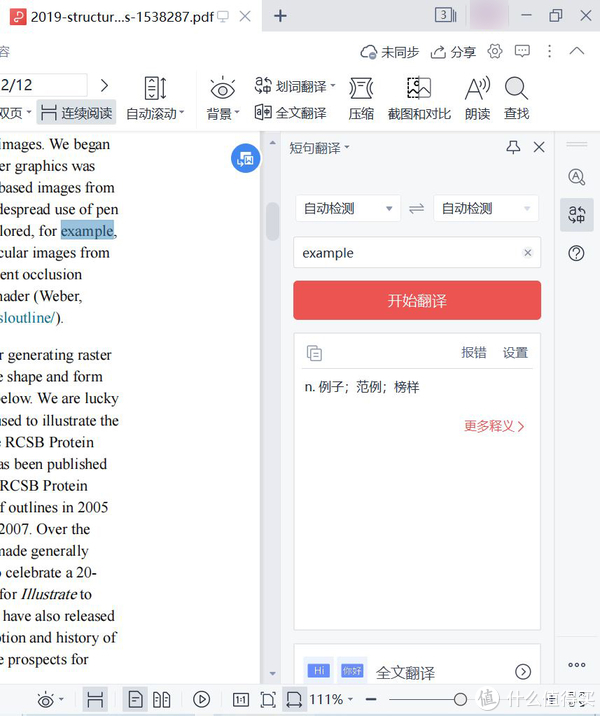Click the sloutline/ hyperlink in document

(27, 317)
